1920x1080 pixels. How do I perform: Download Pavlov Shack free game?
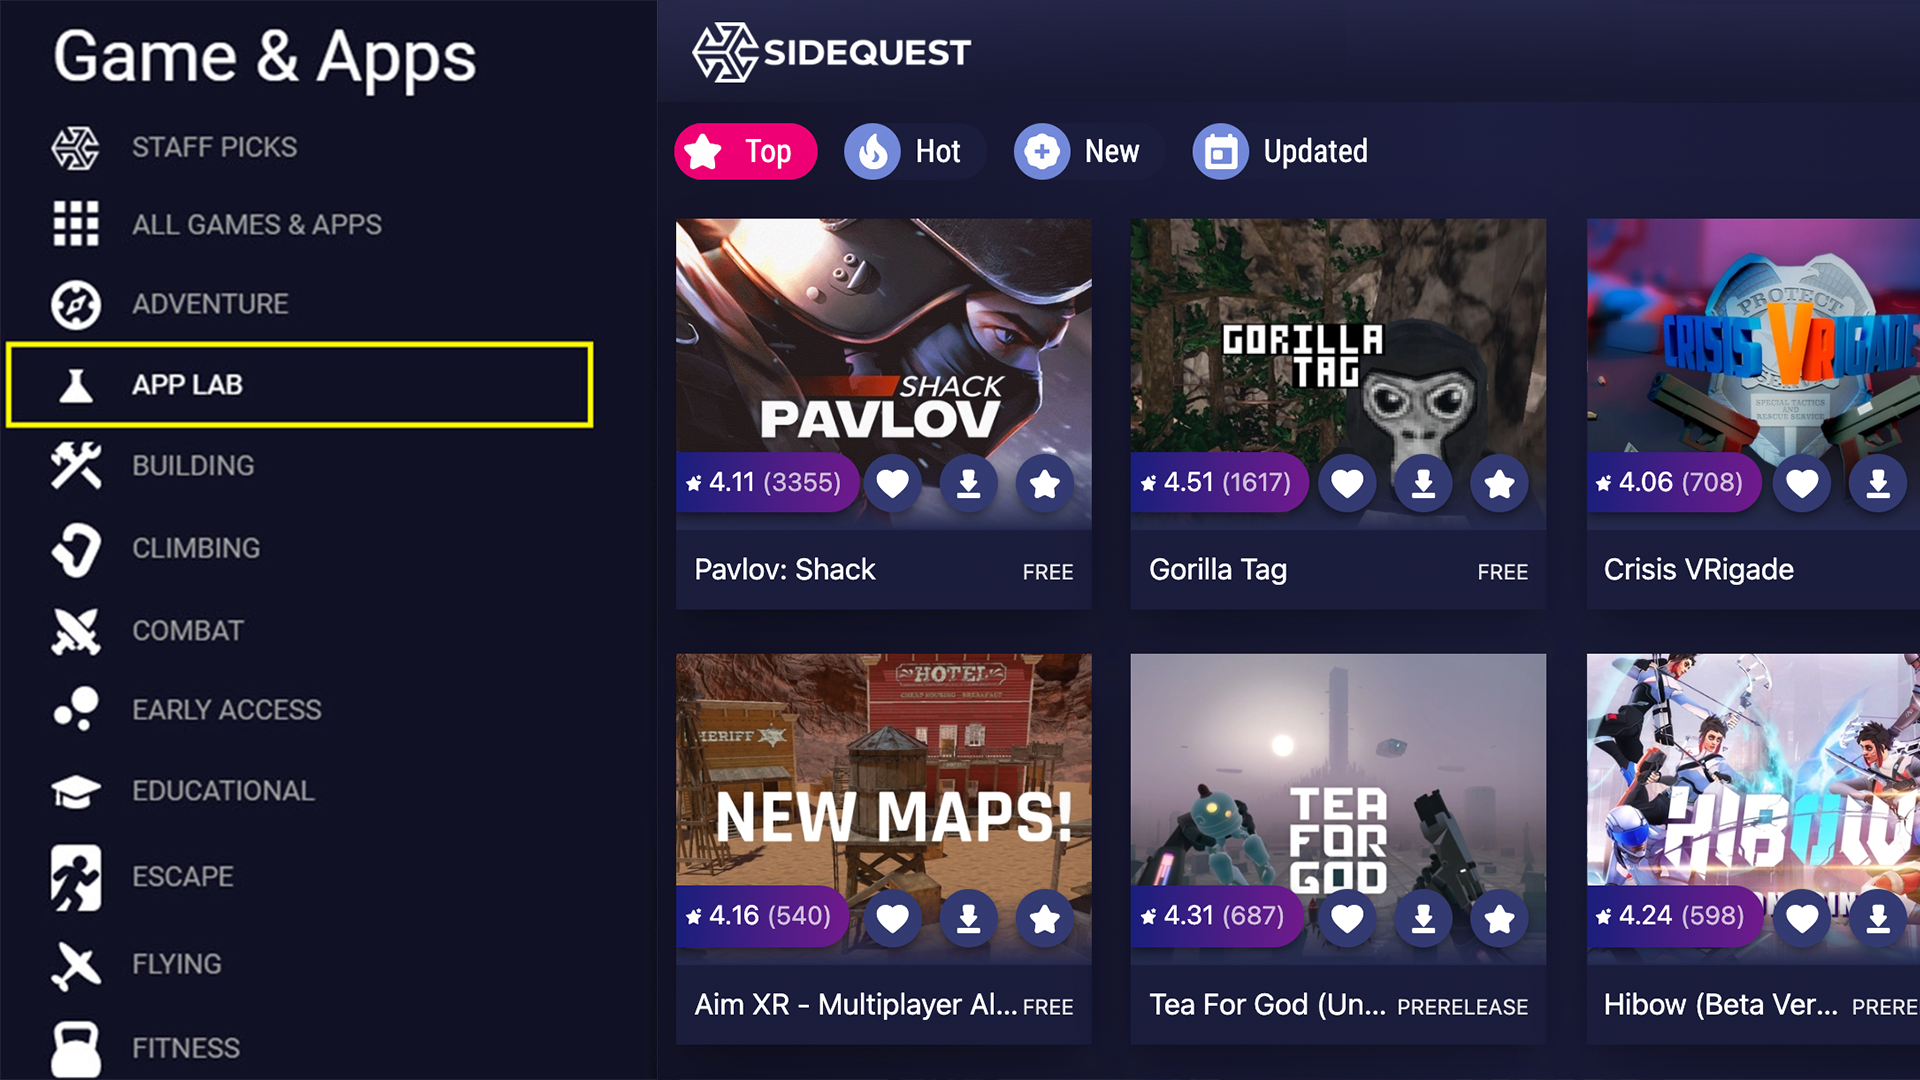click(969, 481)
